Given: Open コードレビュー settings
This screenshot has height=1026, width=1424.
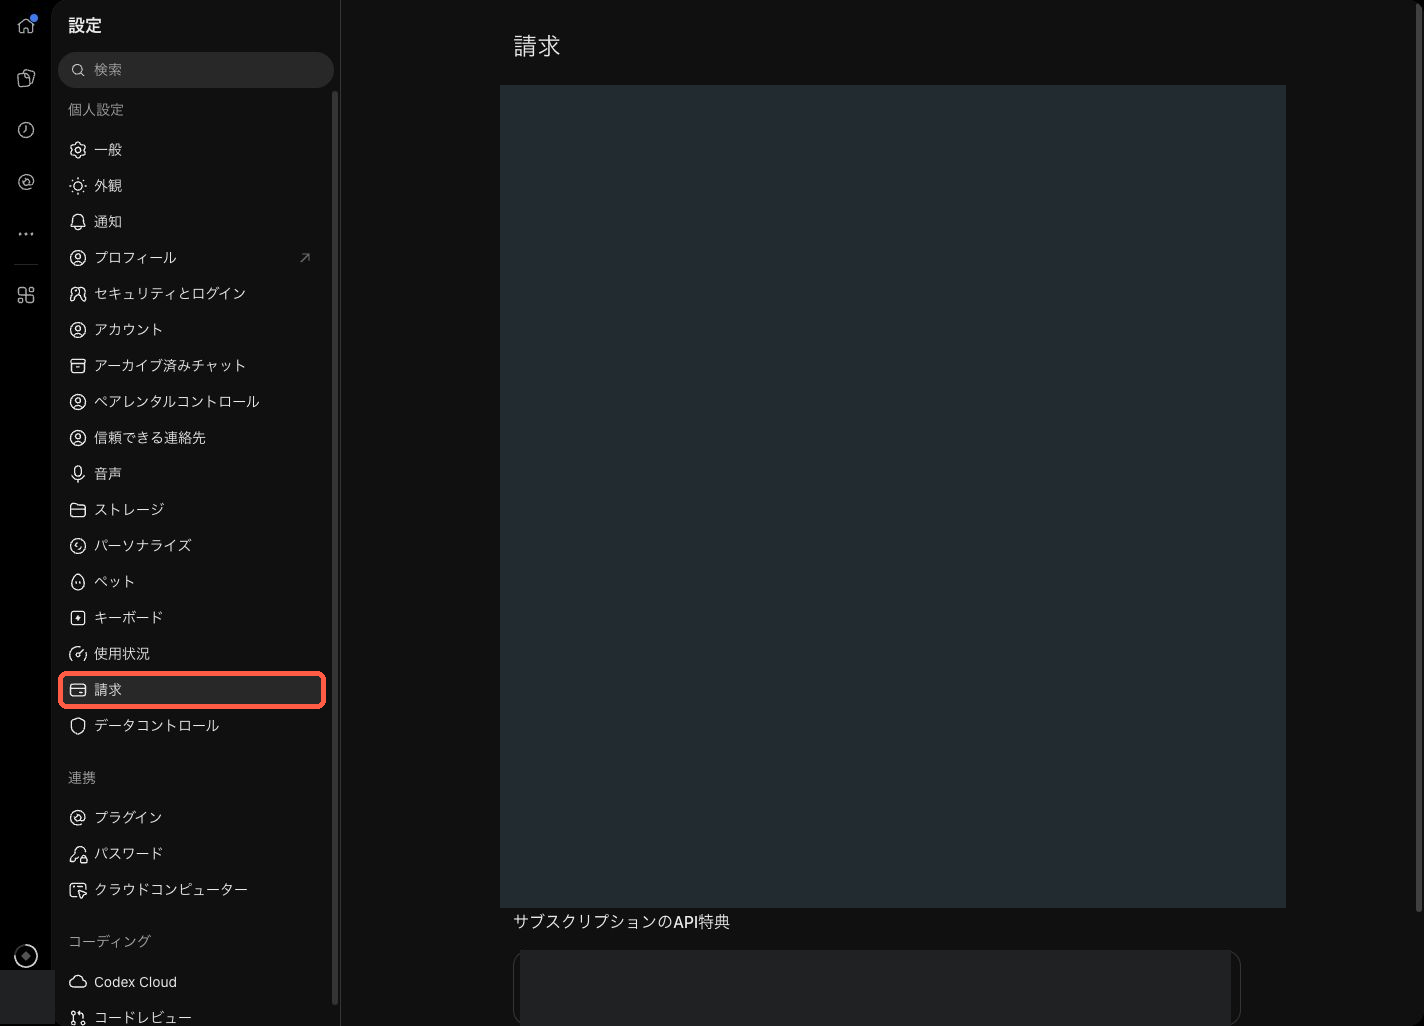Looking at the screenshot, I should [x=192, y=1017].
